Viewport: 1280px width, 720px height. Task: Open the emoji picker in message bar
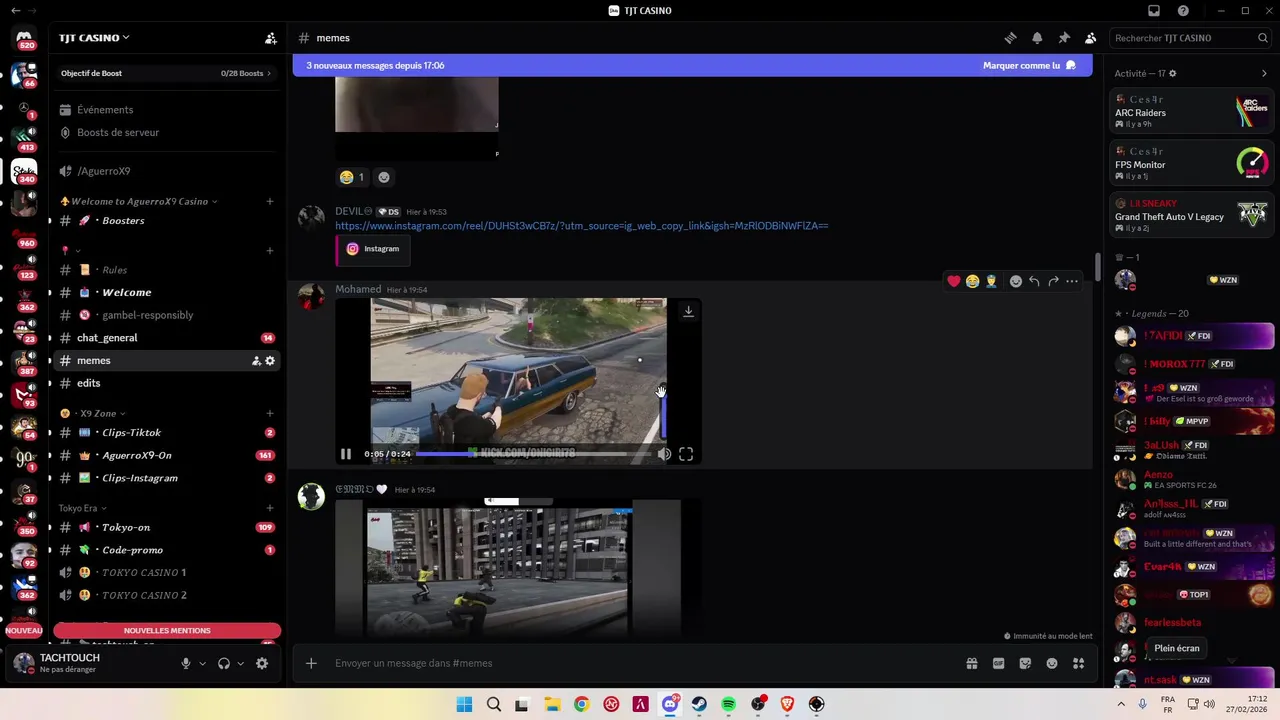[1052, 663]
